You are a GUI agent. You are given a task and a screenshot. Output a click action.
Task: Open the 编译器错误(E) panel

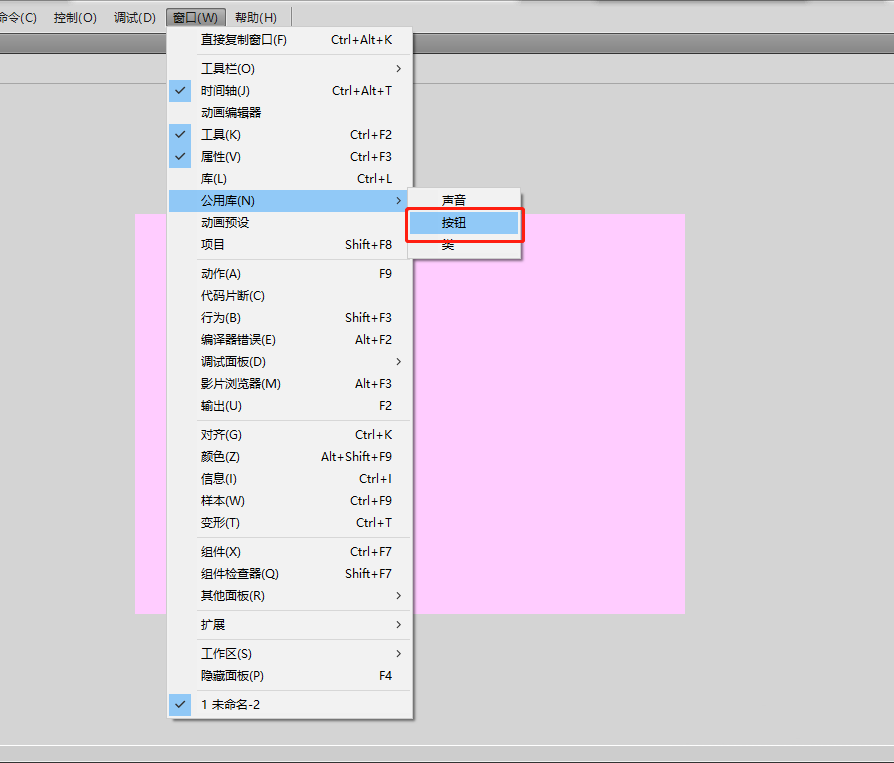tap(290, 340)
